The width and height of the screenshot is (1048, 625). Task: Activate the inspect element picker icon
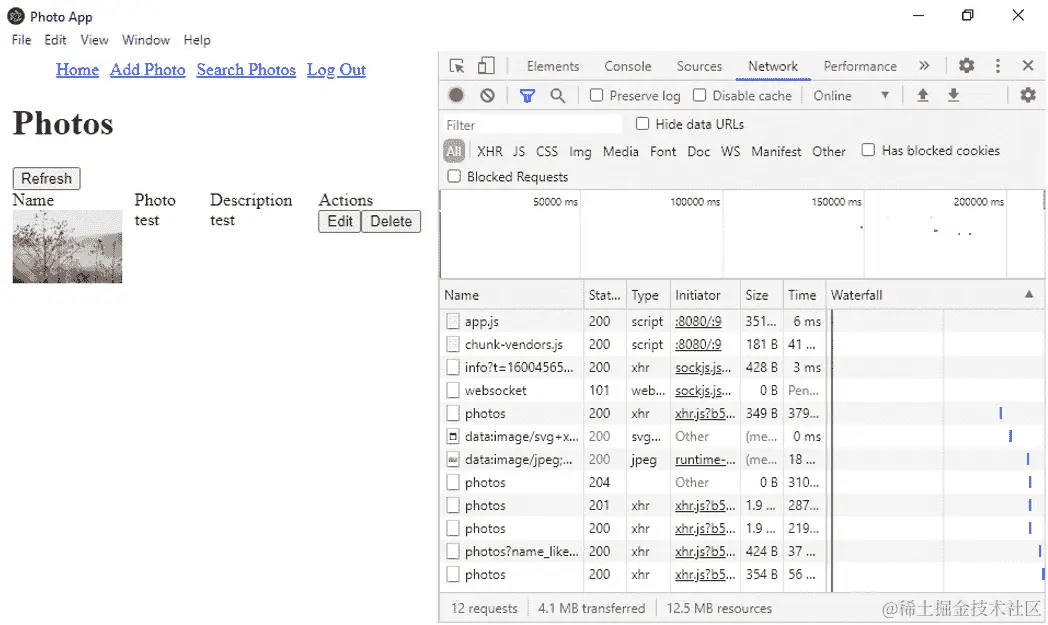pyautogui.click(x=456, y=66)
